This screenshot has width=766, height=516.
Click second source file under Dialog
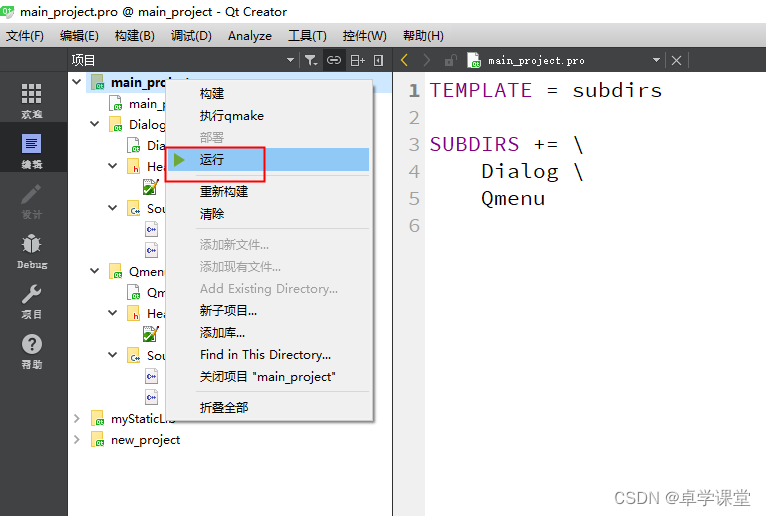point(151,250)
